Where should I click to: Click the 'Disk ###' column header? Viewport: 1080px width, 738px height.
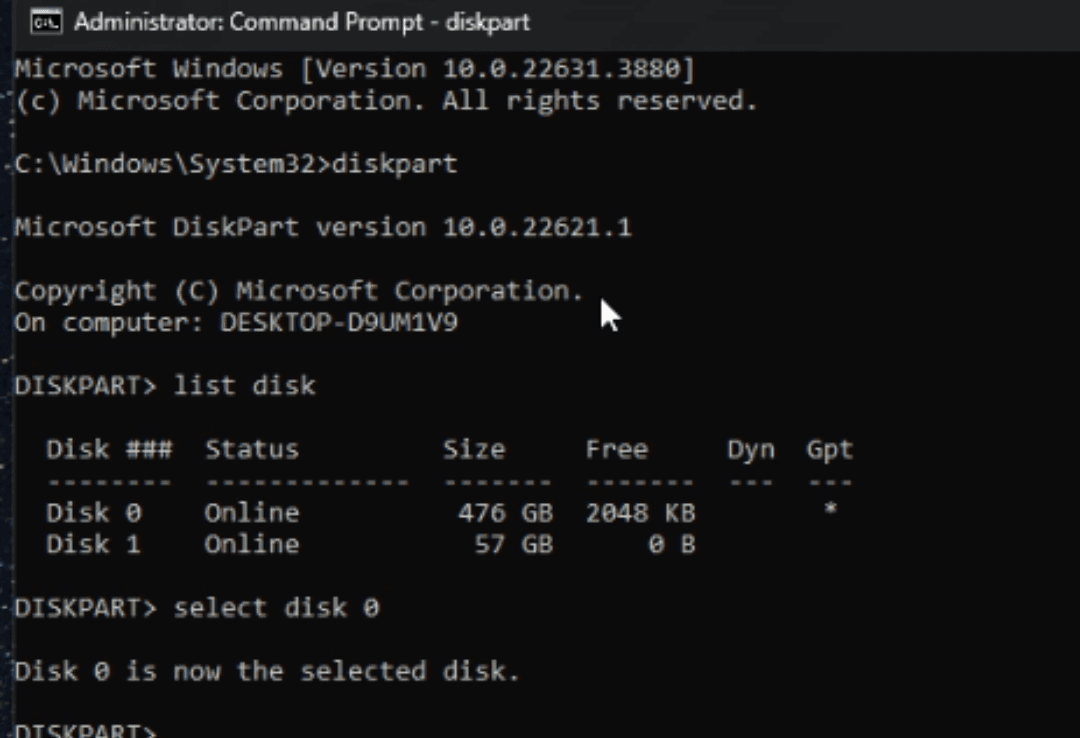pos(109,449)
